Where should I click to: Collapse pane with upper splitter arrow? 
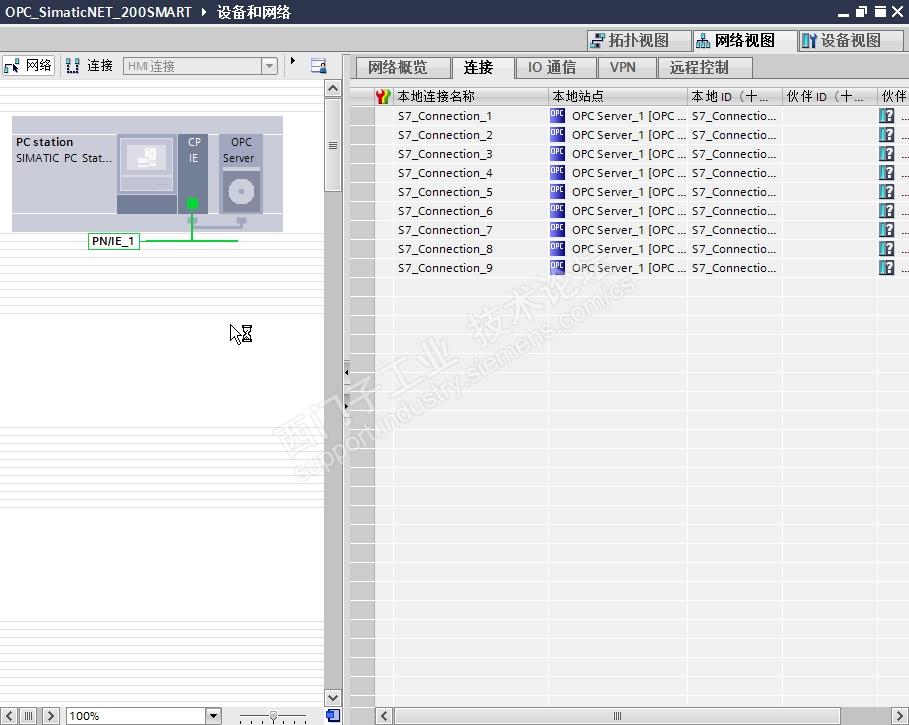click(346, 372)
